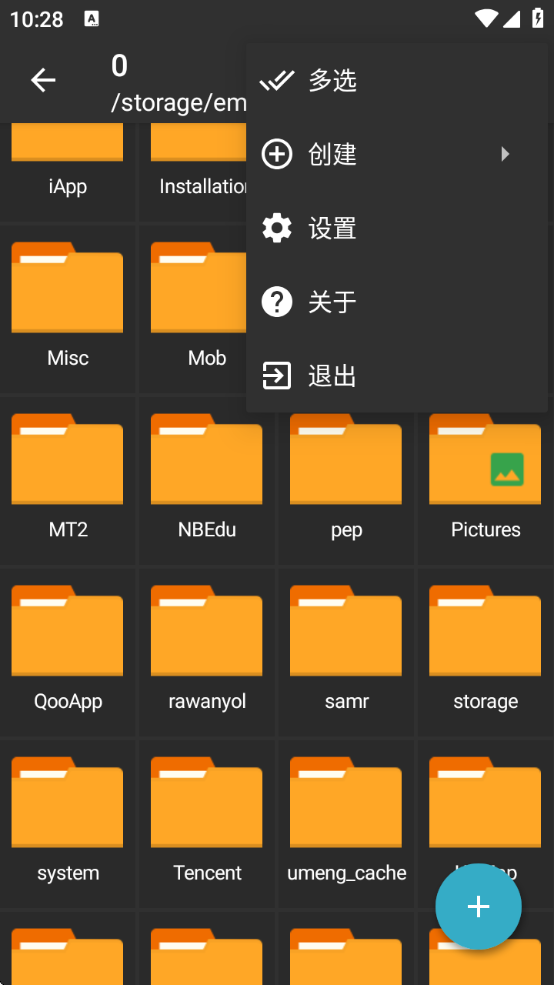Select 多选 menu entry
The image size is (554, 985).
[397, 80]
